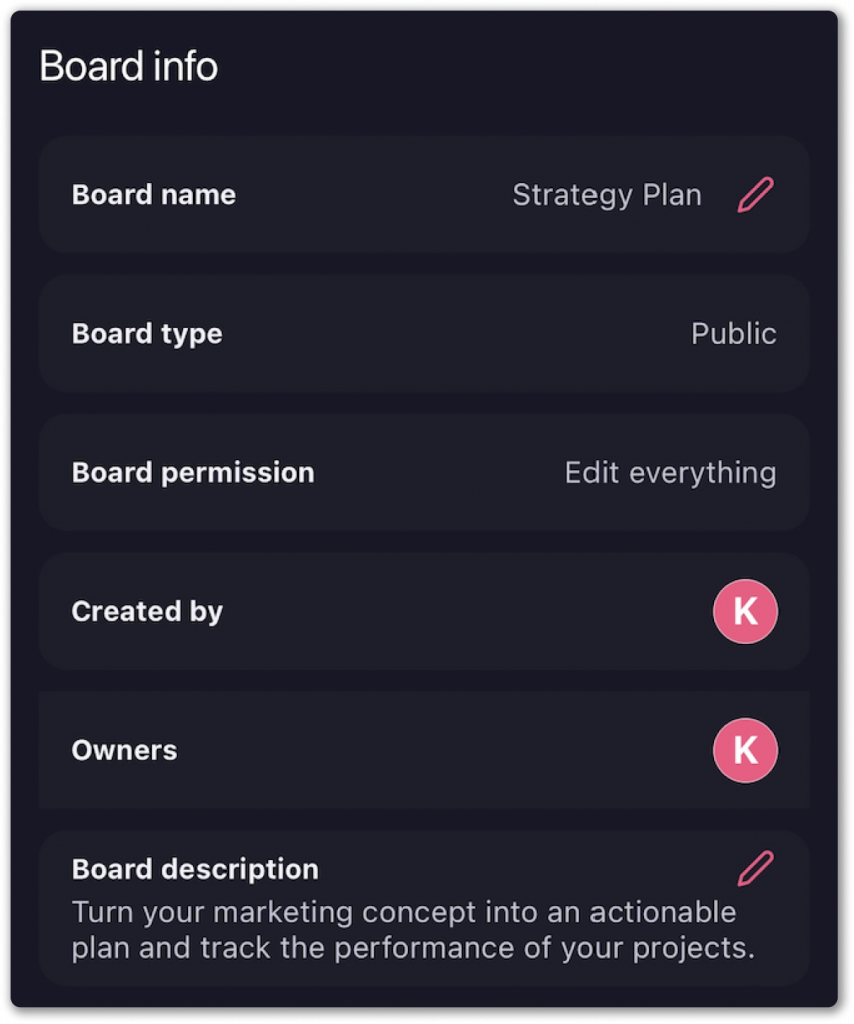The image size is (854, 1024).
Task: Select the Board permission label
Action: [193, 472]
